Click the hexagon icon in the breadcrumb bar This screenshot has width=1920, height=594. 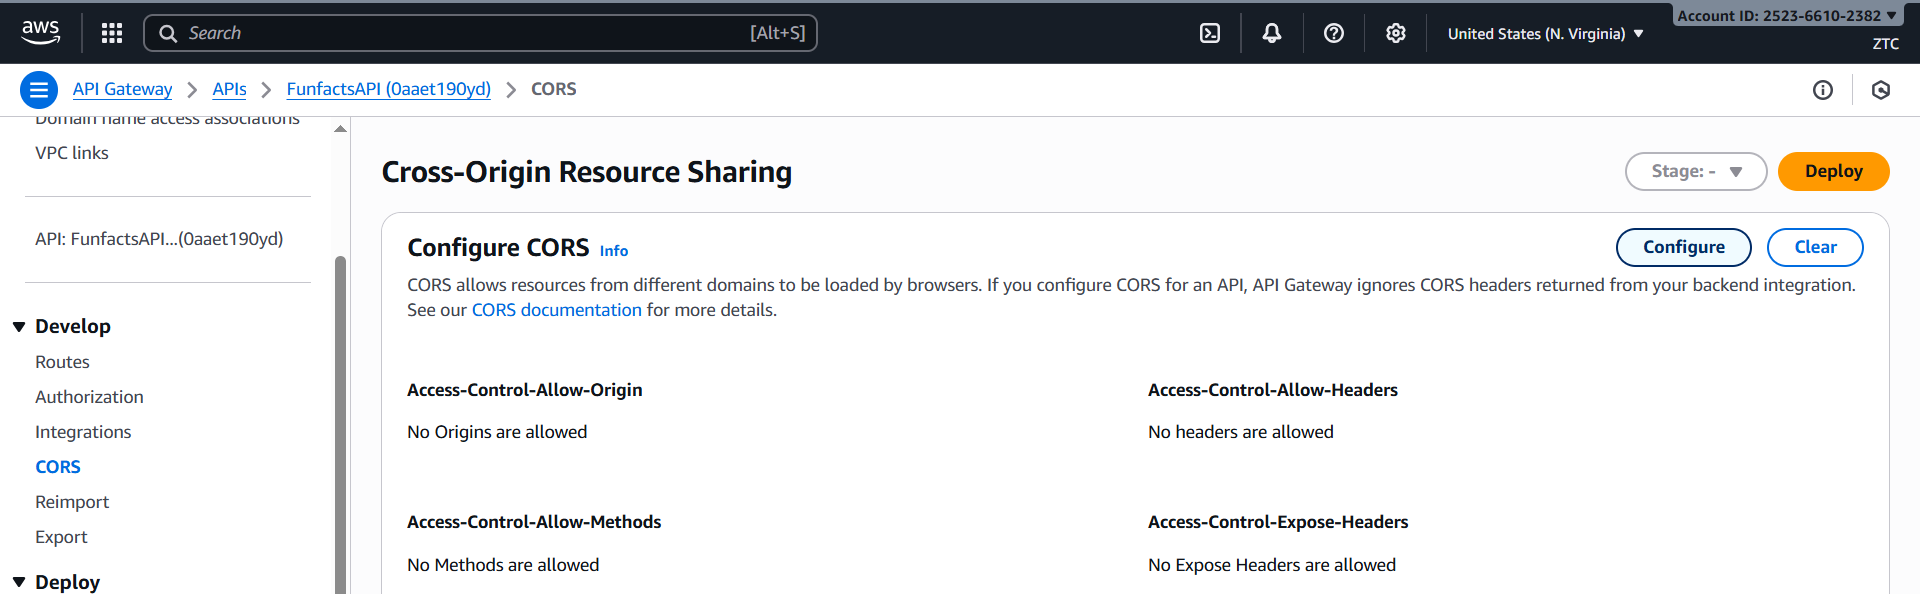click(1881, 90)
